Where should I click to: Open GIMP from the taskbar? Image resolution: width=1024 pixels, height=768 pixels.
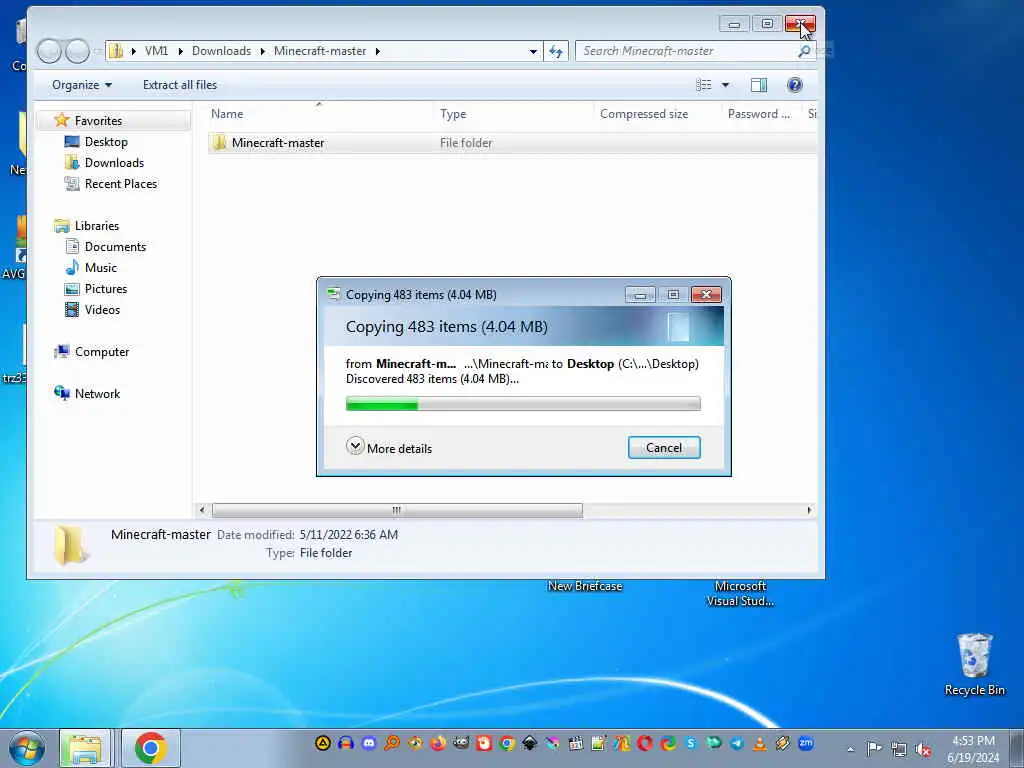[x=461, y=743]
